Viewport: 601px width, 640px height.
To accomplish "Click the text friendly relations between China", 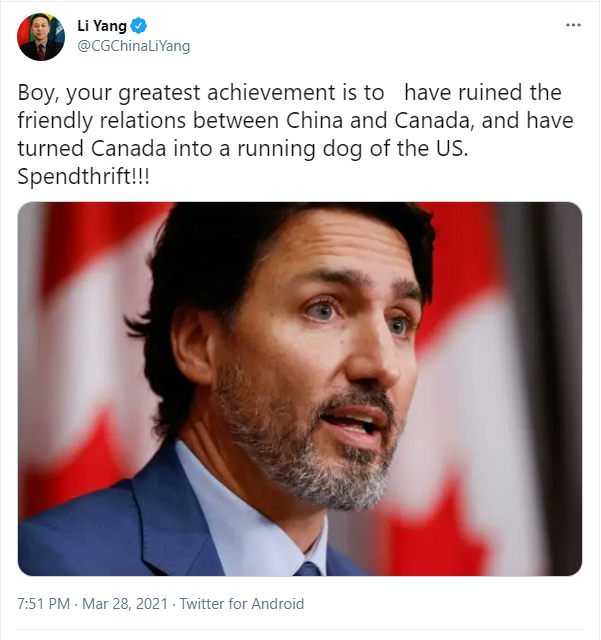I will [151, 120].
